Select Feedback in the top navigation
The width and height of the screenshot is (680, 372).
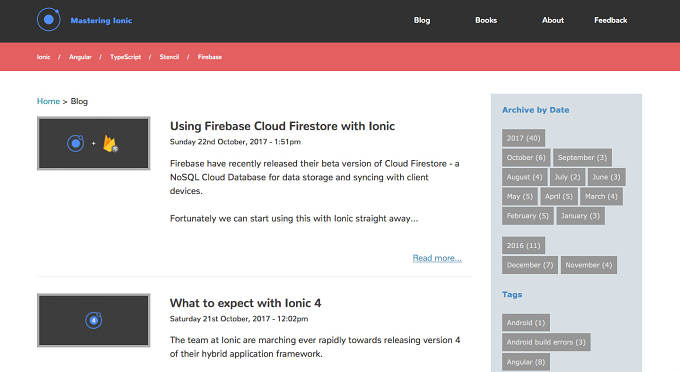611,20
